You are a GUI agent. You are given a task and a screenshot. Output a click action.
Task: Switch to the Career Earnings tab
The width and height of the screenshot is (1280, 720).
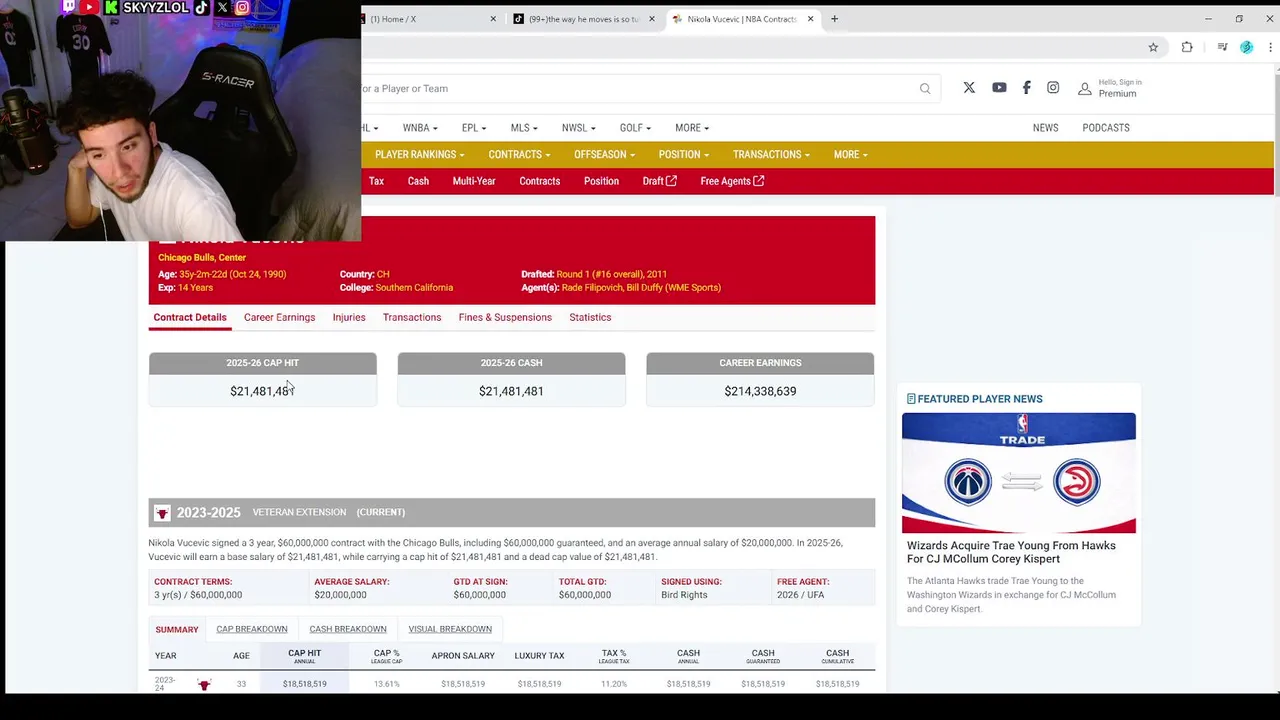coord(279,317)
